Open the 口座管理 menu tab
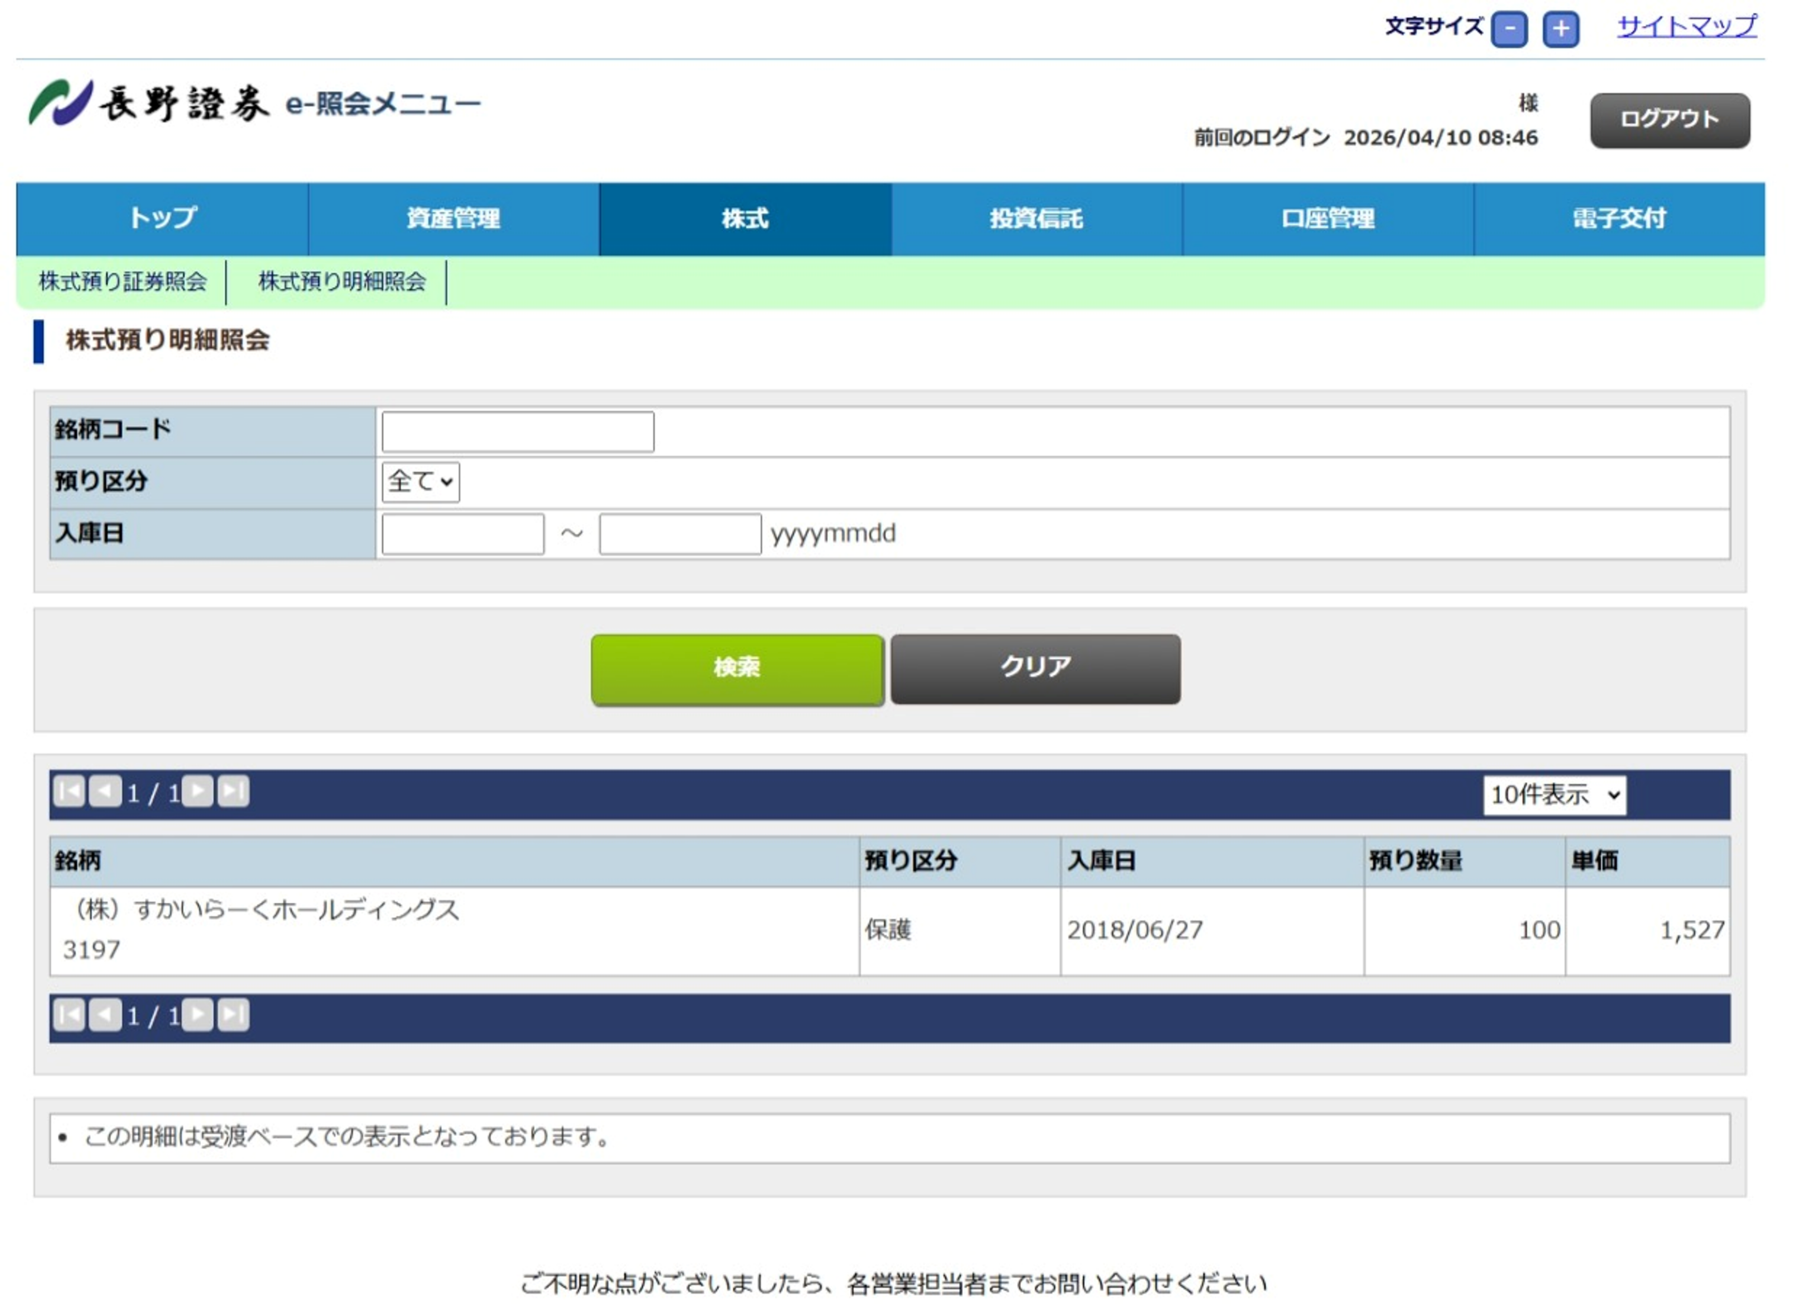1800x1304 pixels. [1328, 219]
